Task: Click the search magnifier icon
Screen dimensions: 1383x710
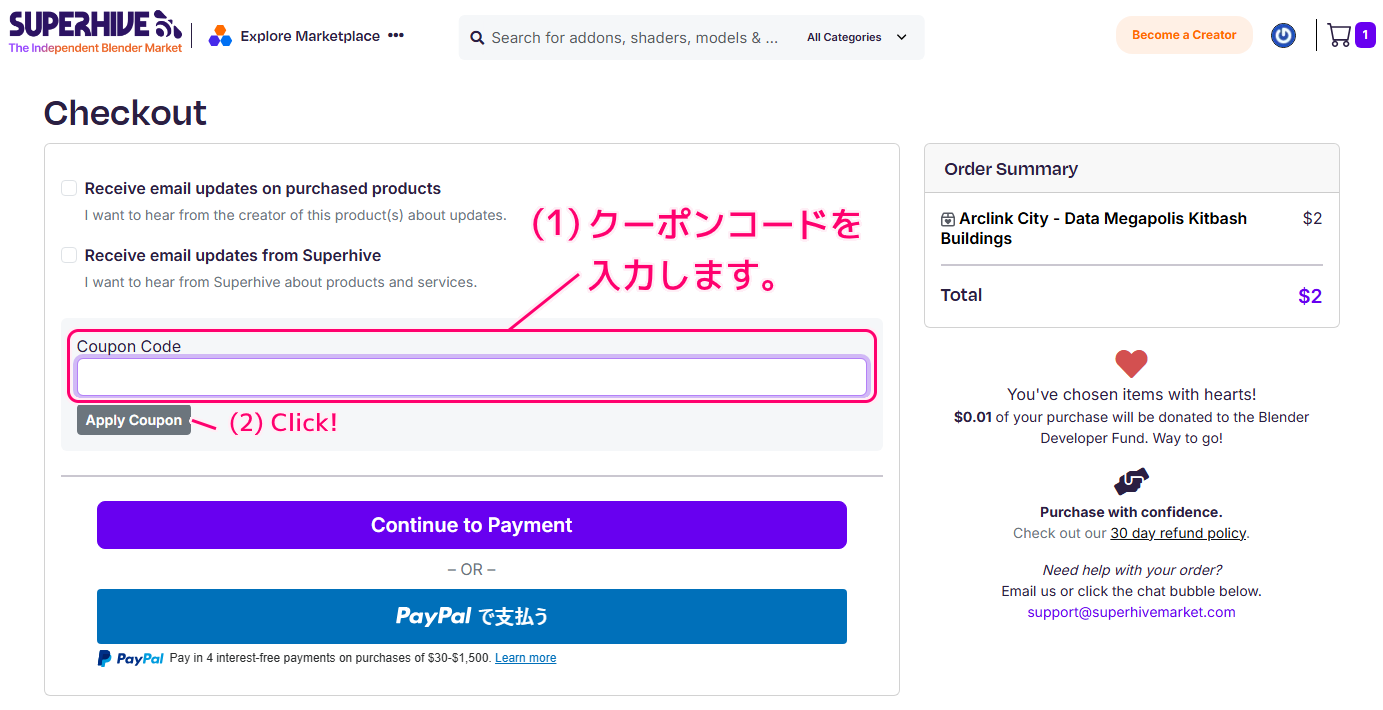Action: [477, 38]
